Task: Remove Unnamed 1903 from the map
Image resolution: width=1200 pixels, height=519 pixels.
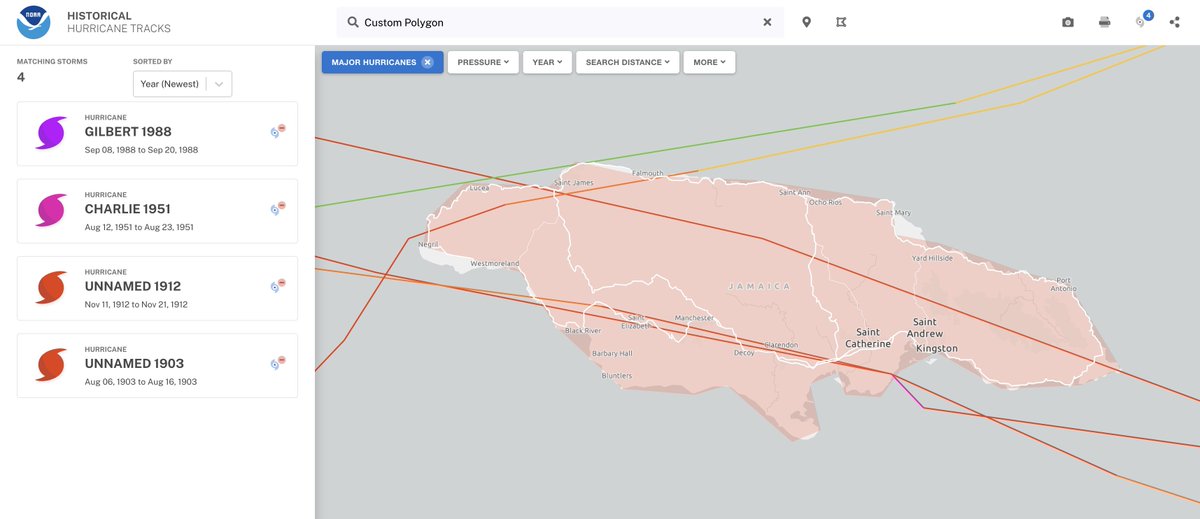Action: click(x=278, y=363)
